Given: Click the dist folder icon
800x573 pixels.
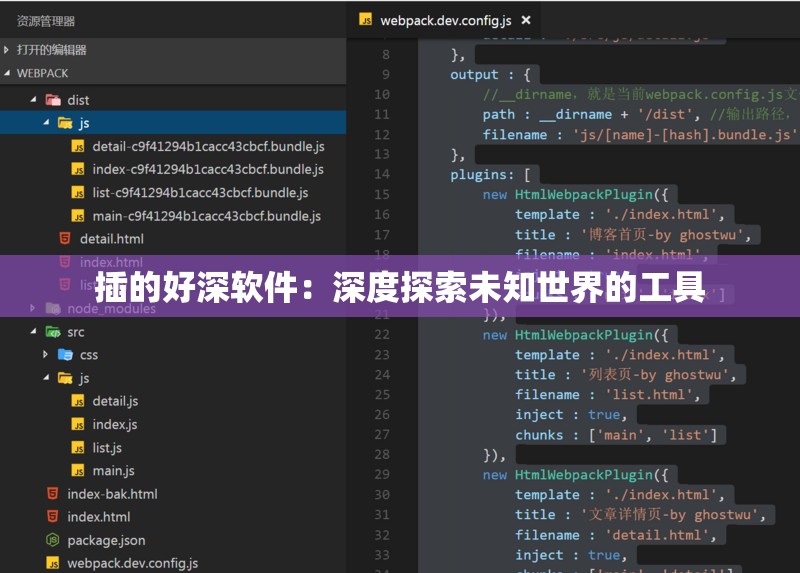Looking at the screenshot, I should click(x=53, y=99).
